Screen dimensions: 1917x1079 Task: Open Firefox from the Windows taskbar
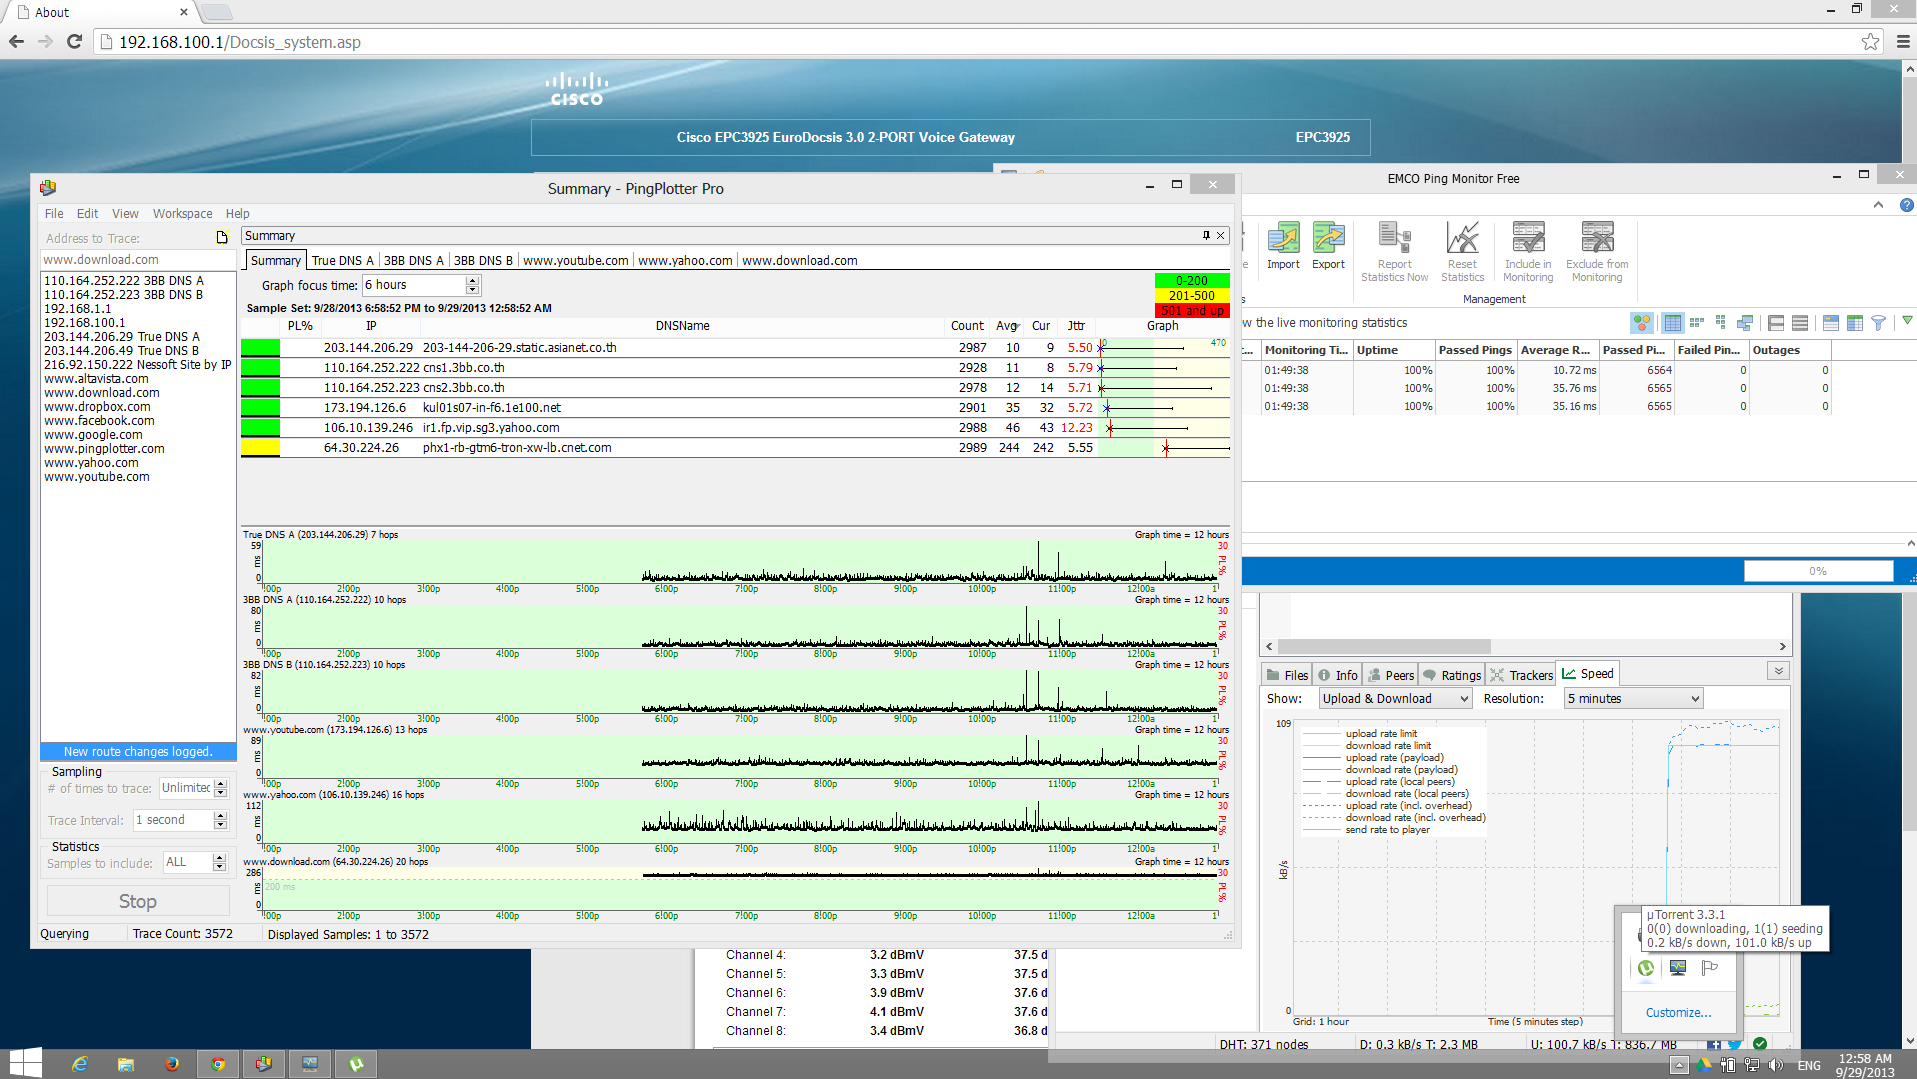pyautogui.click(x=172, y=1064)
